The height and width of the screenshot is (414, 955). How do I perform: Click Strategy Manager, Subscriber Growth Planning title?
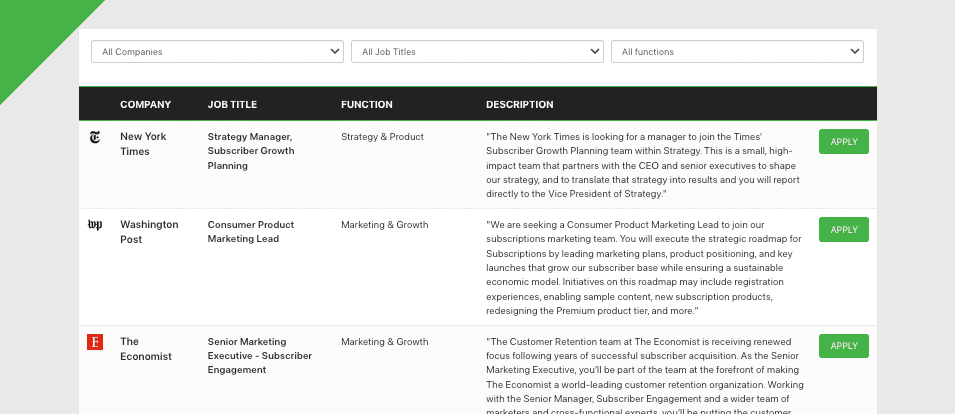251,151
